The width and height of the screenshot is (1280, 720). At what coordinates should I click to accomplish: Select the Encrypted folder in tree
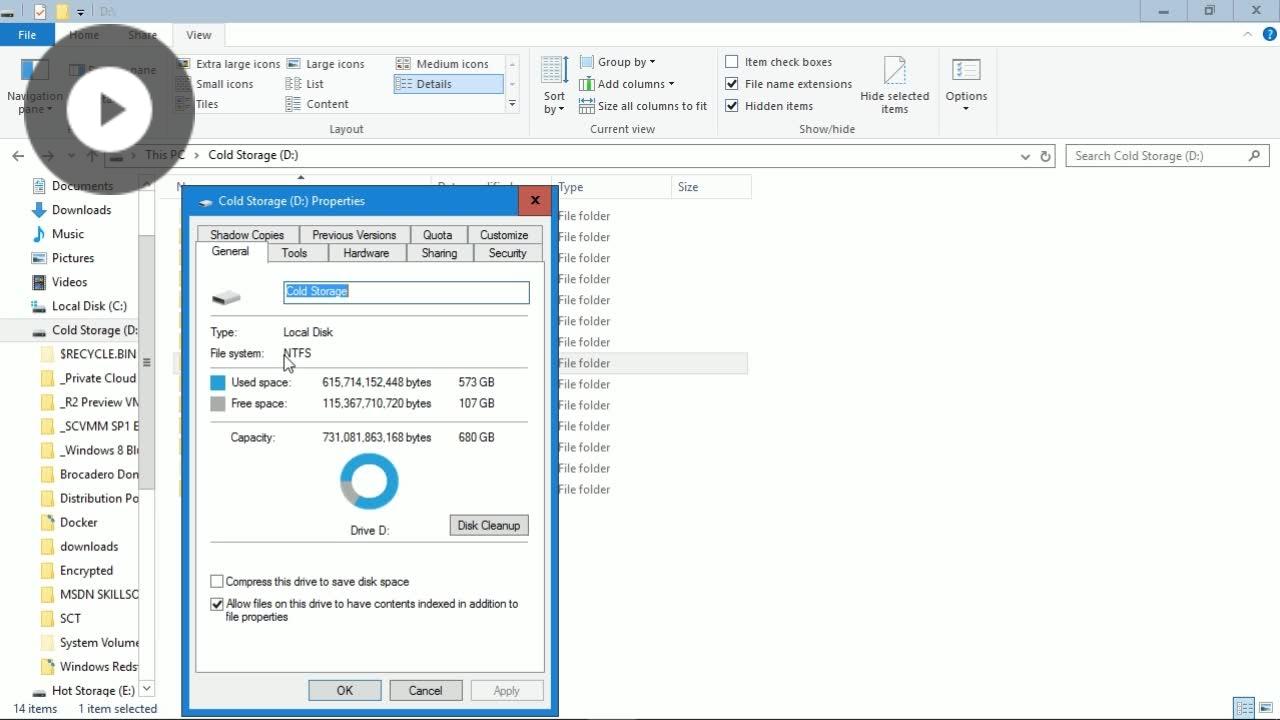(x=86, y=570)
